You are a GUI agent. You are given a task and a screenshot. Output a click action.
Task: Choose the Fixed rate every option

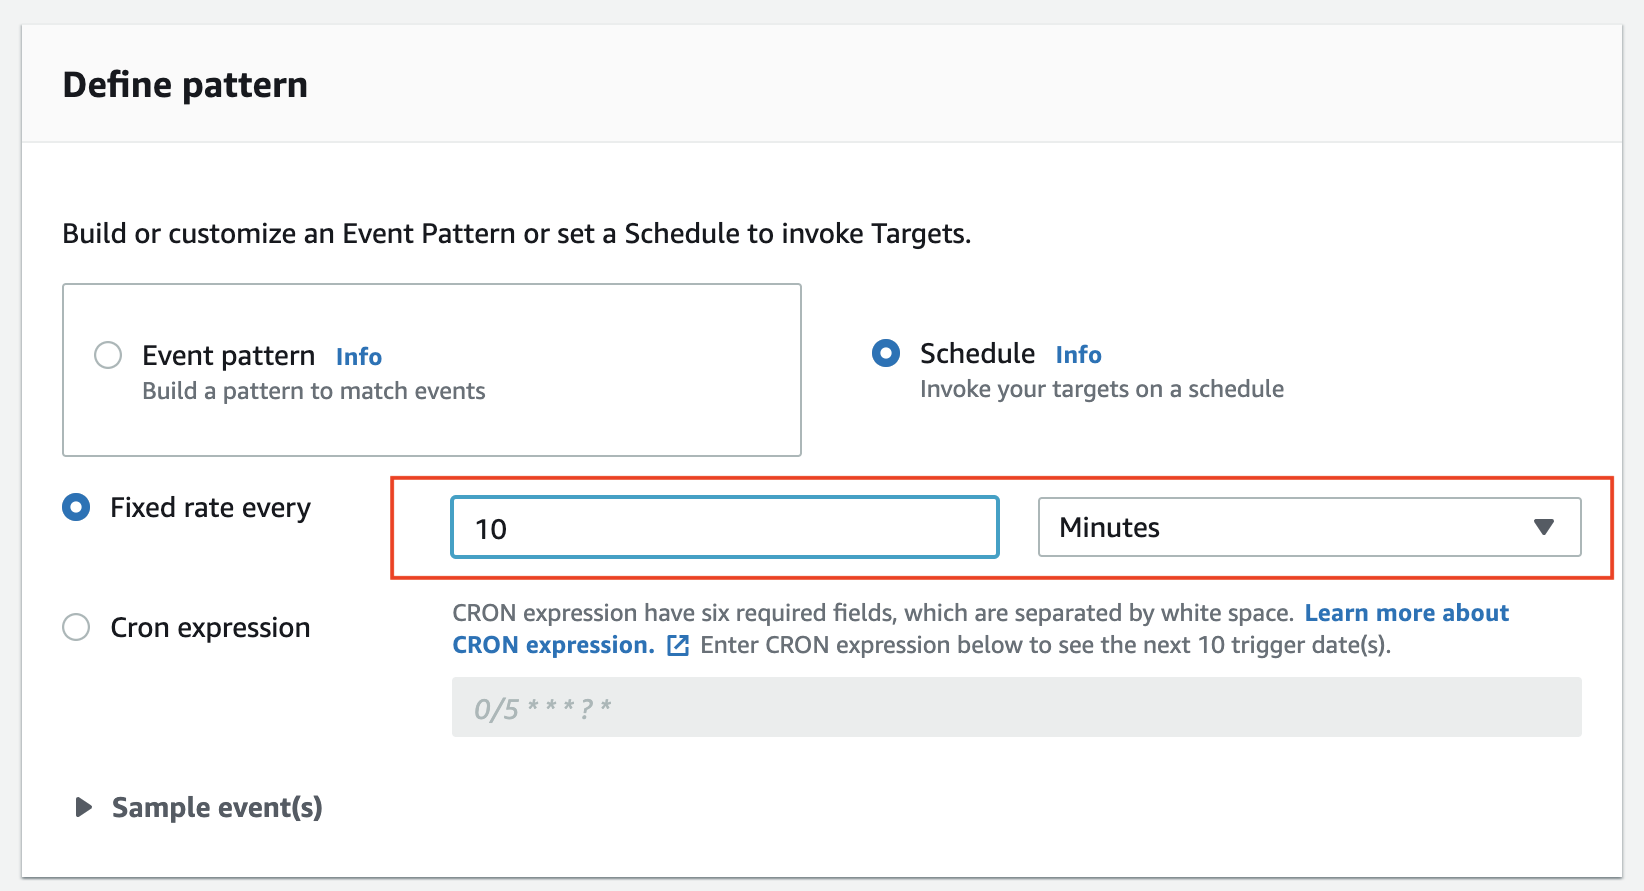coord(75,507)
